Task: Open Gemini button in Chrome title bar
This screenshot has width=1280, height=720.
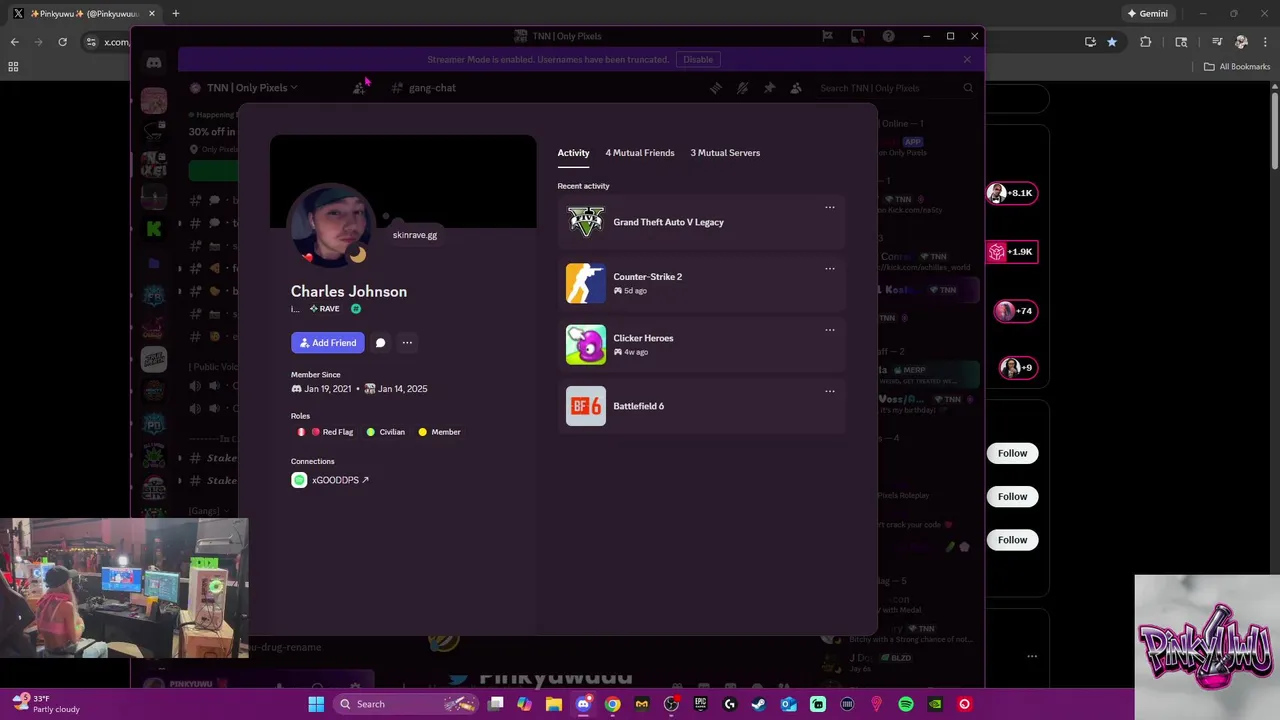Action: 1148,14
